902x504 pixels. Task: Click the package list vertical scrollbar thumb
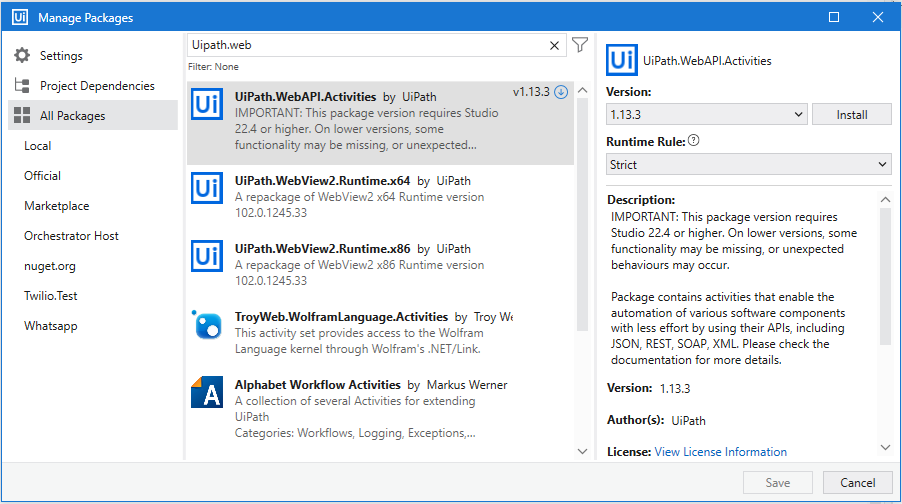582,216
